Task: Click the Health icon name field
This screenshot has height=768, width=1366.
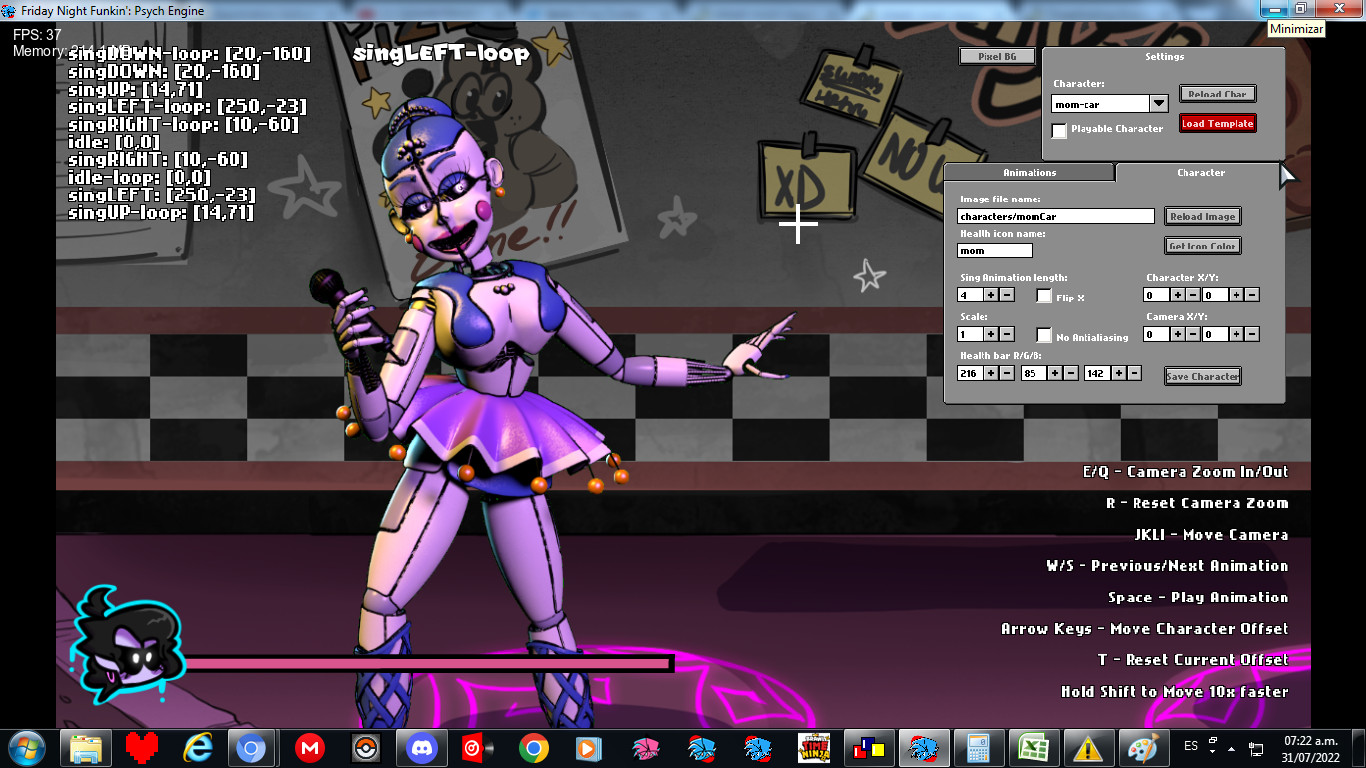Action: pyautogui.click(x=994, y=250)
